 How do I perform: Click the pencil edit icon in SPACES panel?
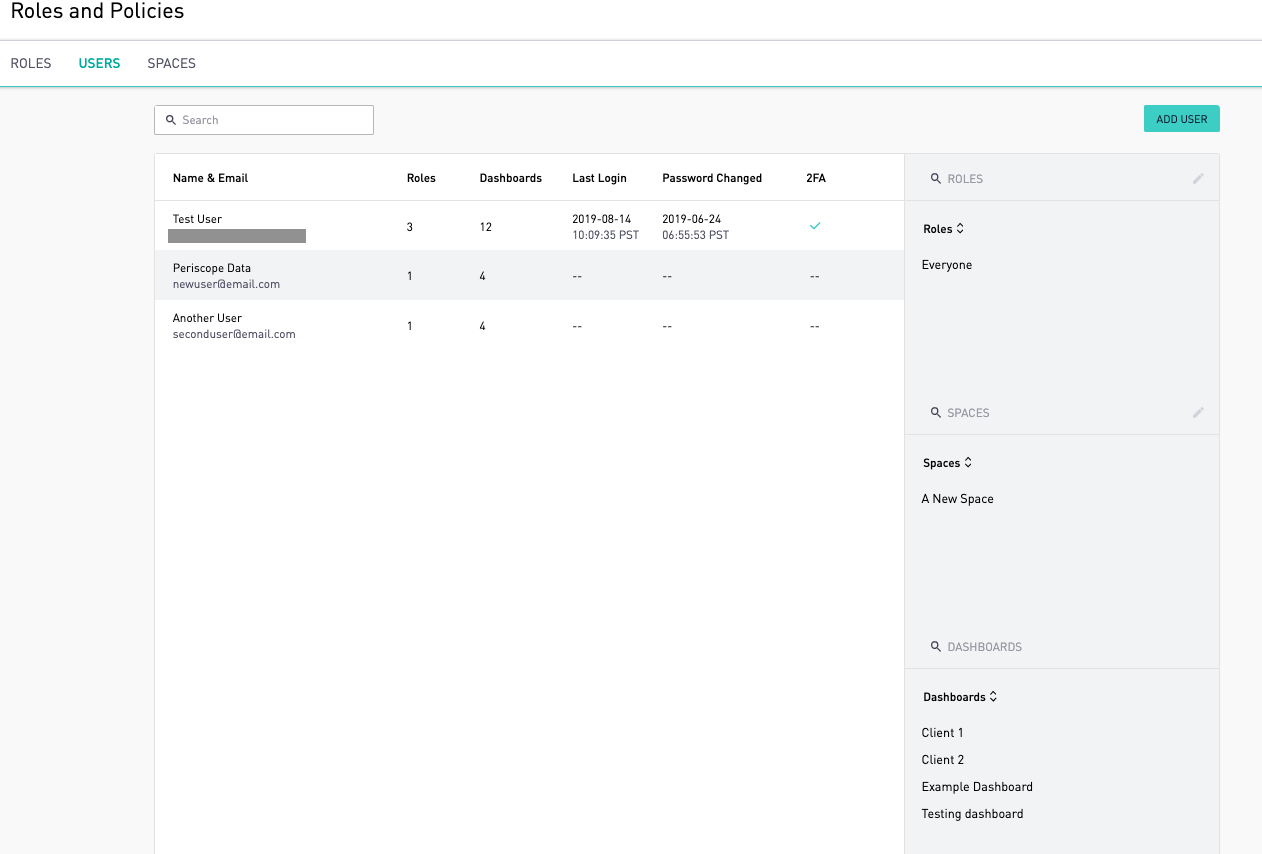[x=1198, y=413]
